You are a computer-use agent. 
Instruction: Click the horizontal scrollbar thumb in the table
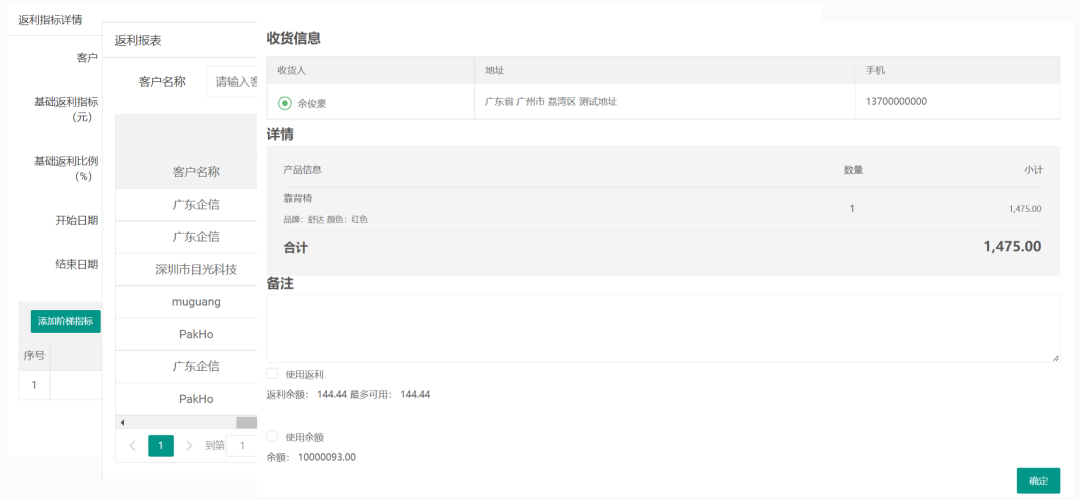[x=246, y=423]
